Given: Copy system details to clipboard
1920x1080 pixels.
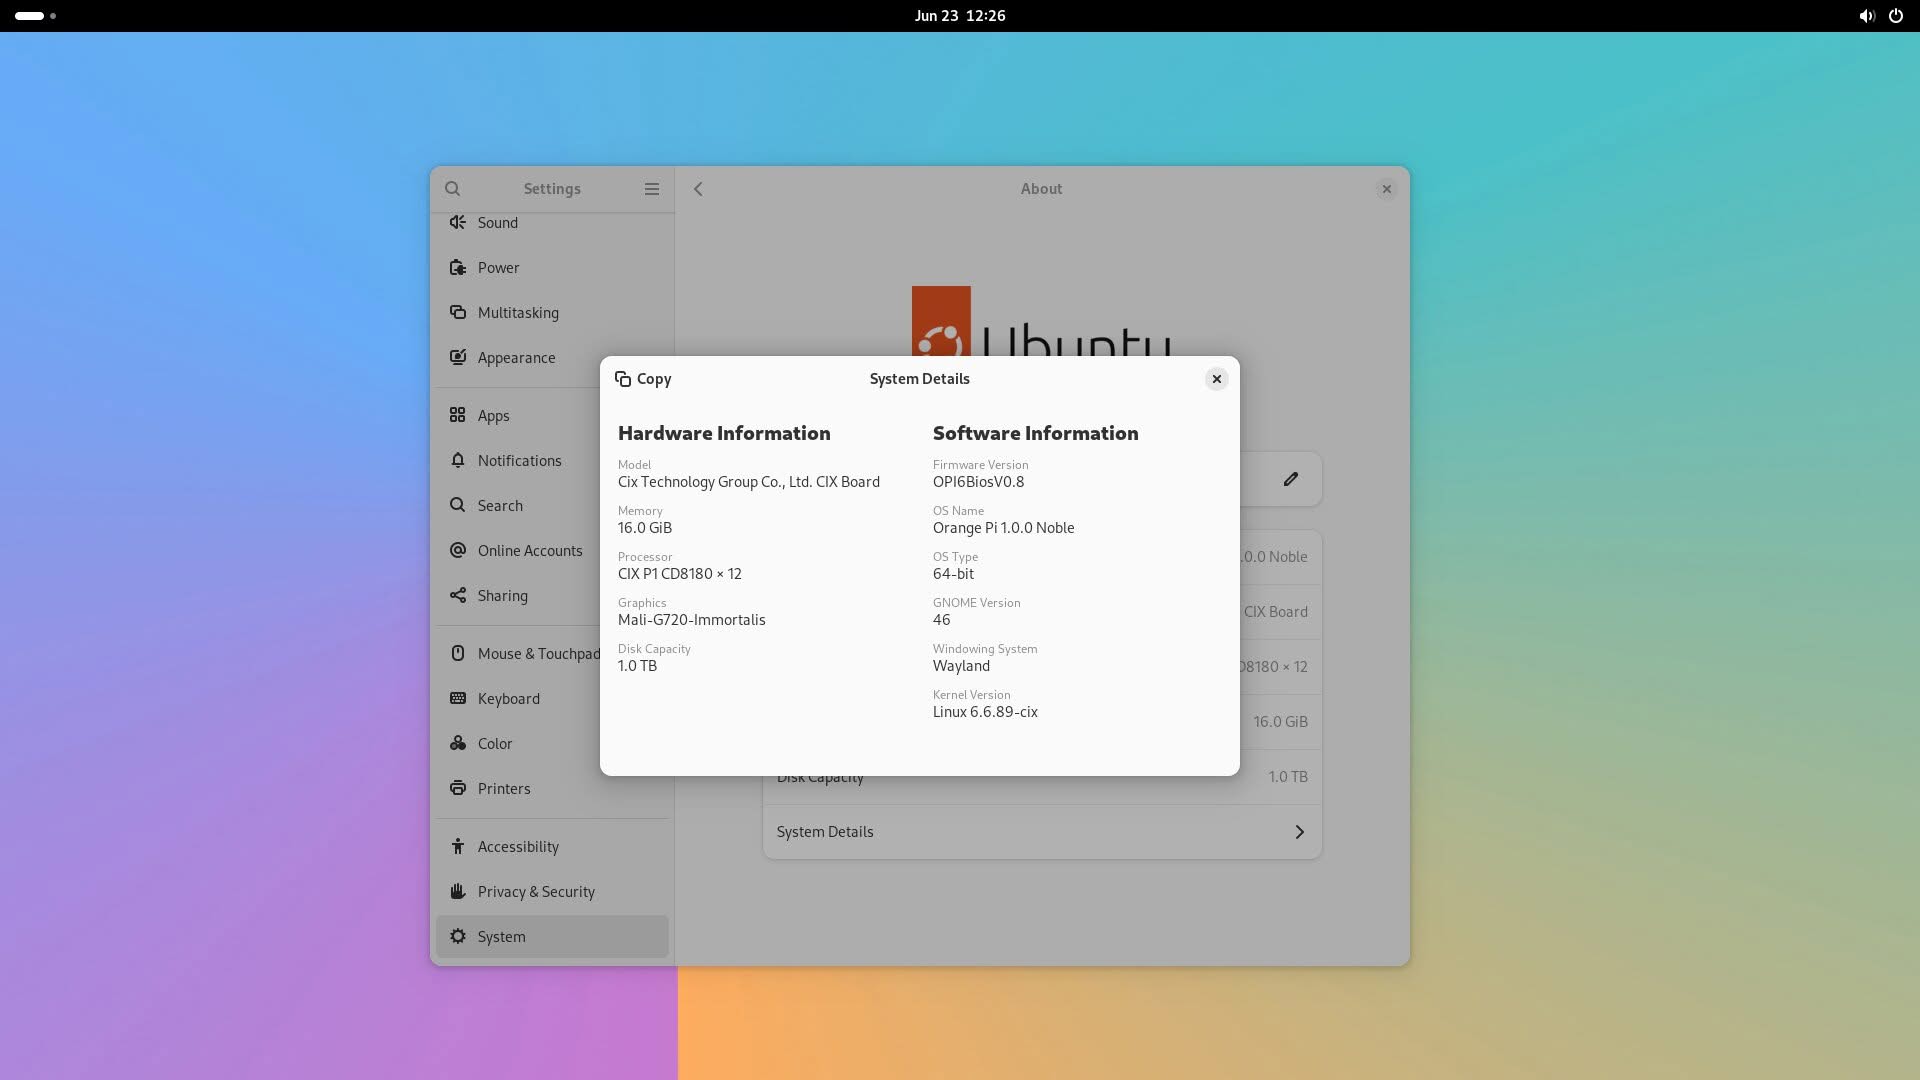Looking at the screenshot, I should click(643, 379).
